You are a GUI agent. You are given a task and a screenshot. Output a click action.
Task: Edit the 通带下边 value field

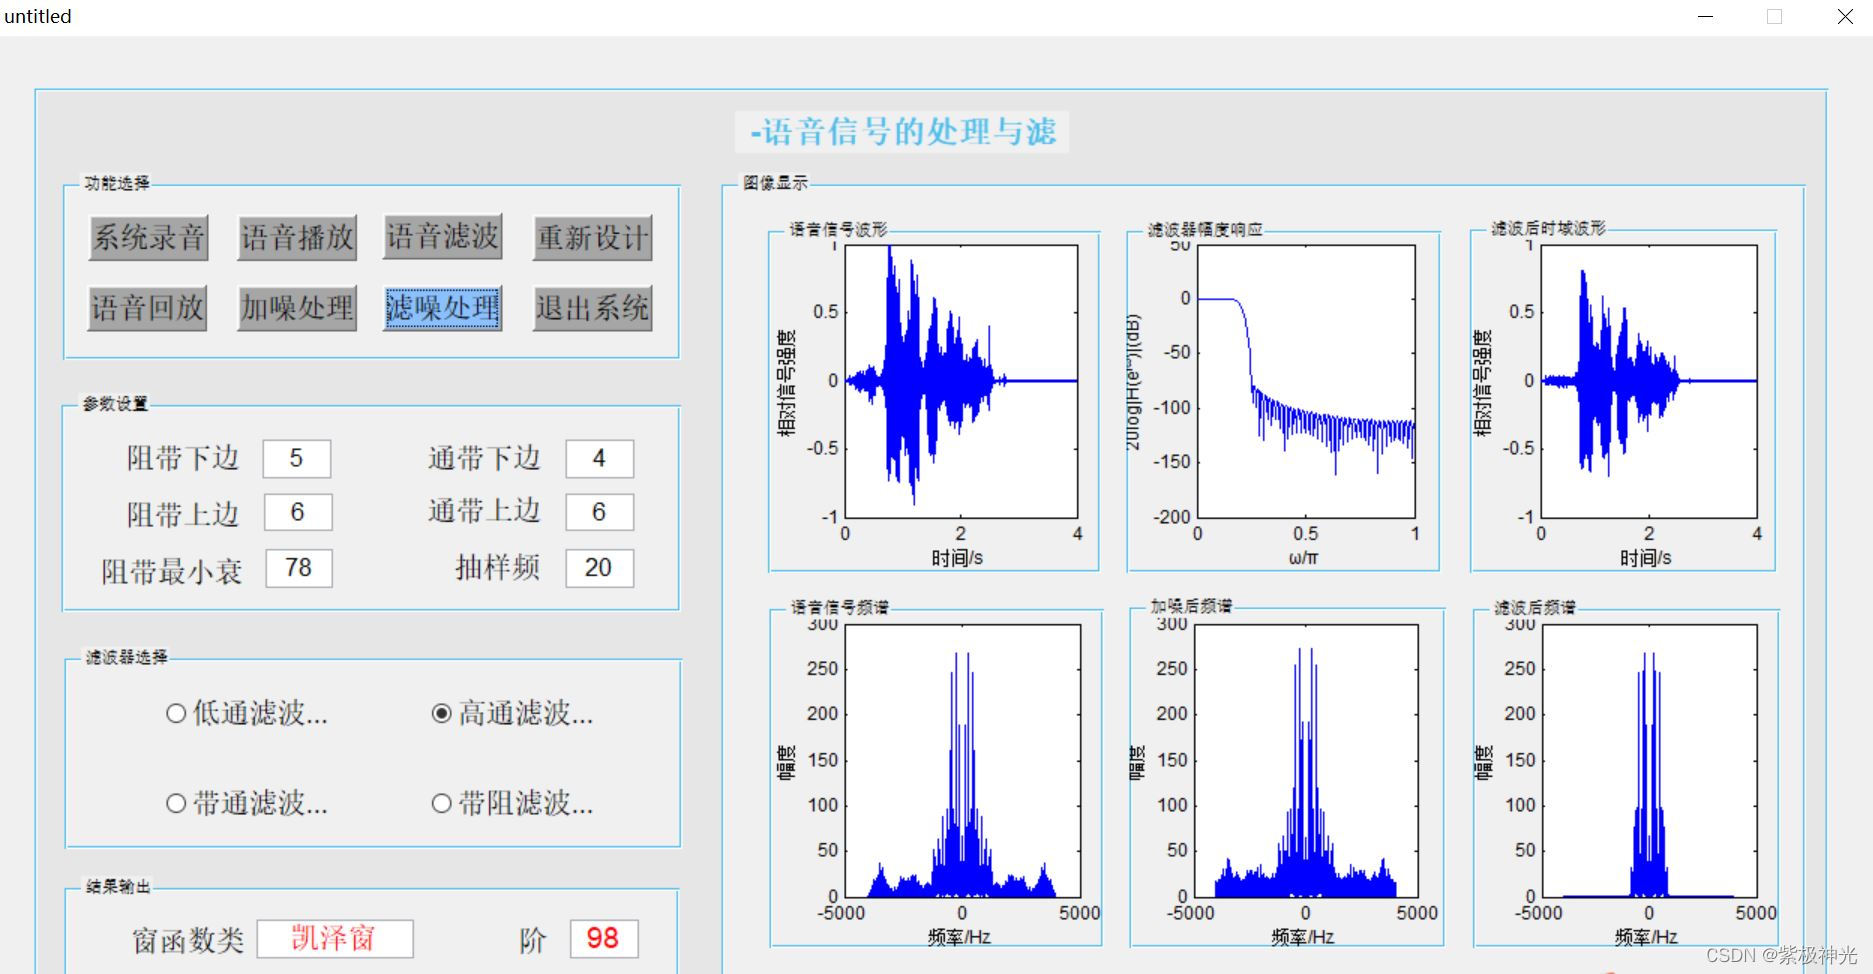click(x=599, y=459)
